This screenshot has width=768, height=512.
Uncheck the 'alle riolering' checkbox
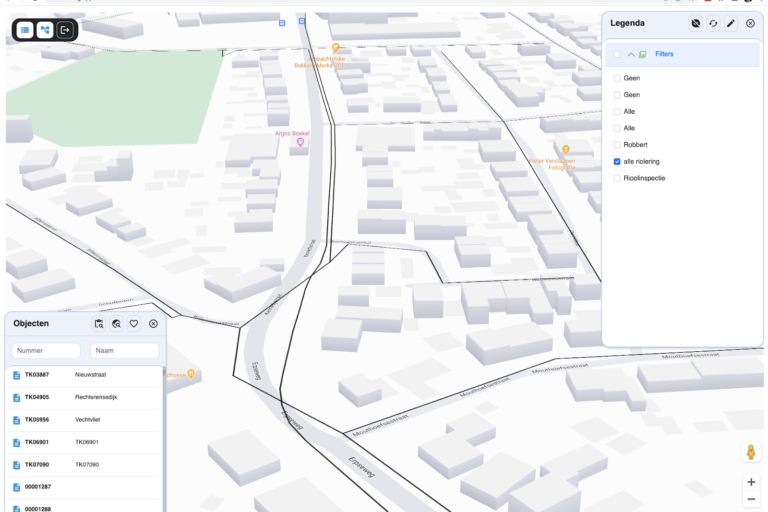[617, 161]
